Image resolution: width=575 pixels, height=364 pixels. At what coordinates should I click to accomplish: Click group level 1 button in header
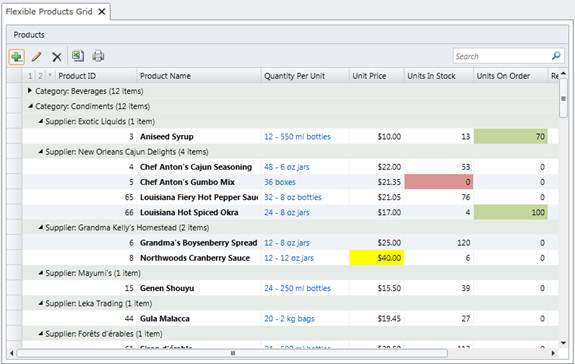[x=30, y=76]
